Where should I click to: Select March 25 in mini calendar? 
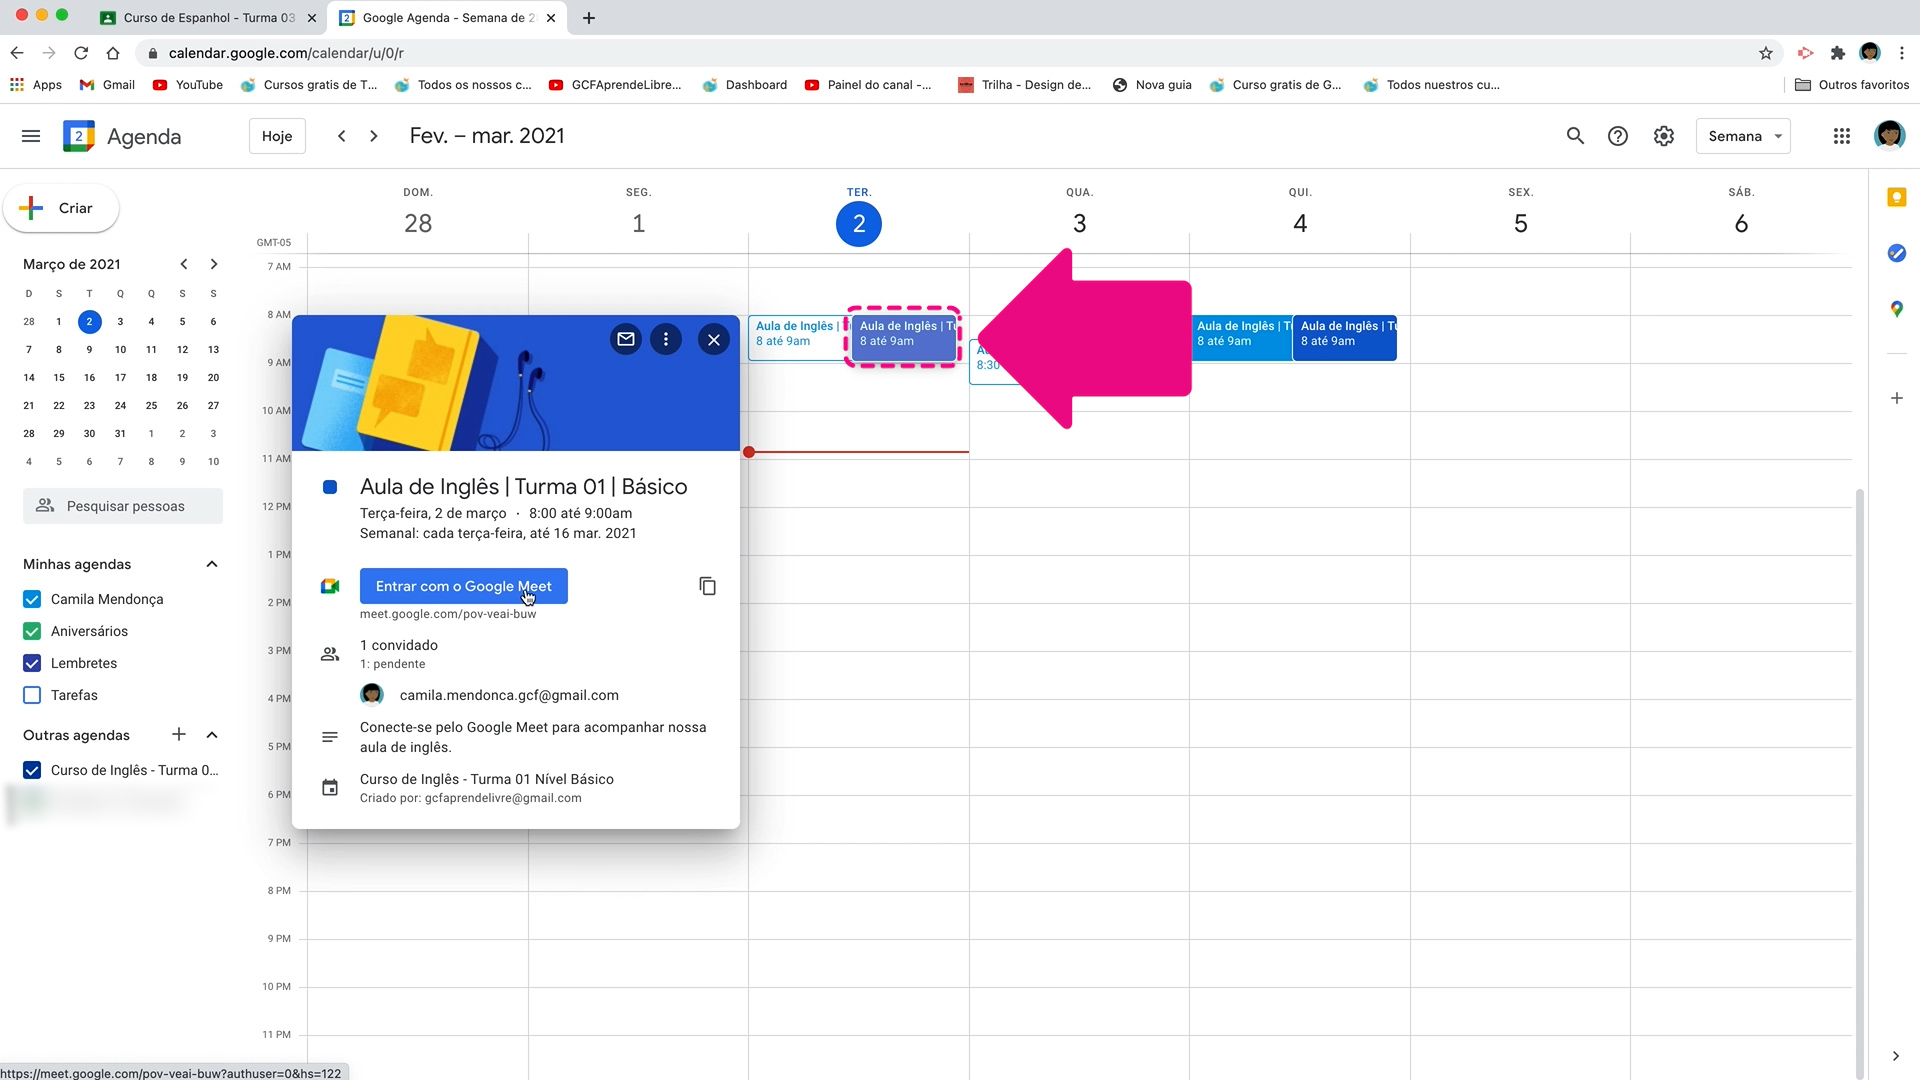151,406
